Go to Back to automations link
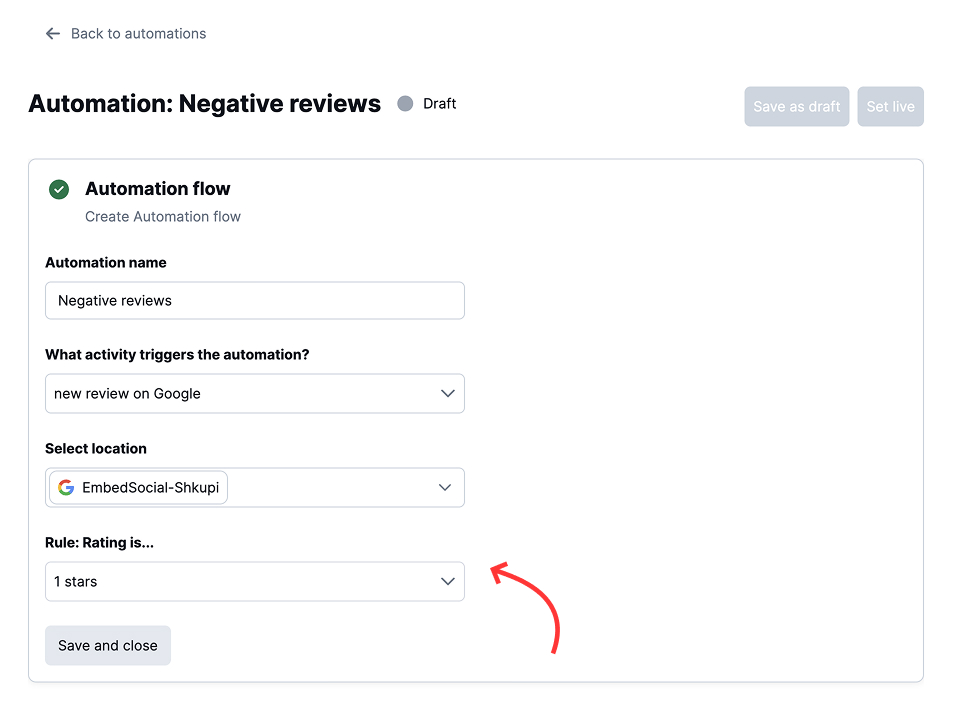 tap(138, 34)
